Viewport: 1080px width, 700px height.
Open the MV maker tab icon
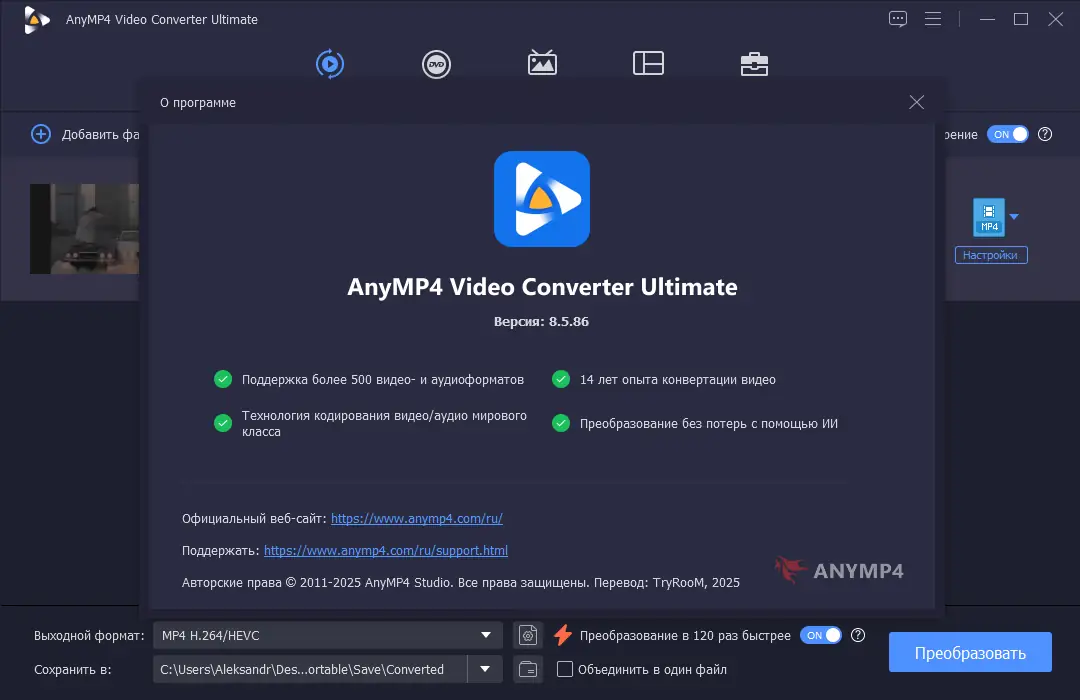(x=542, y=63)
